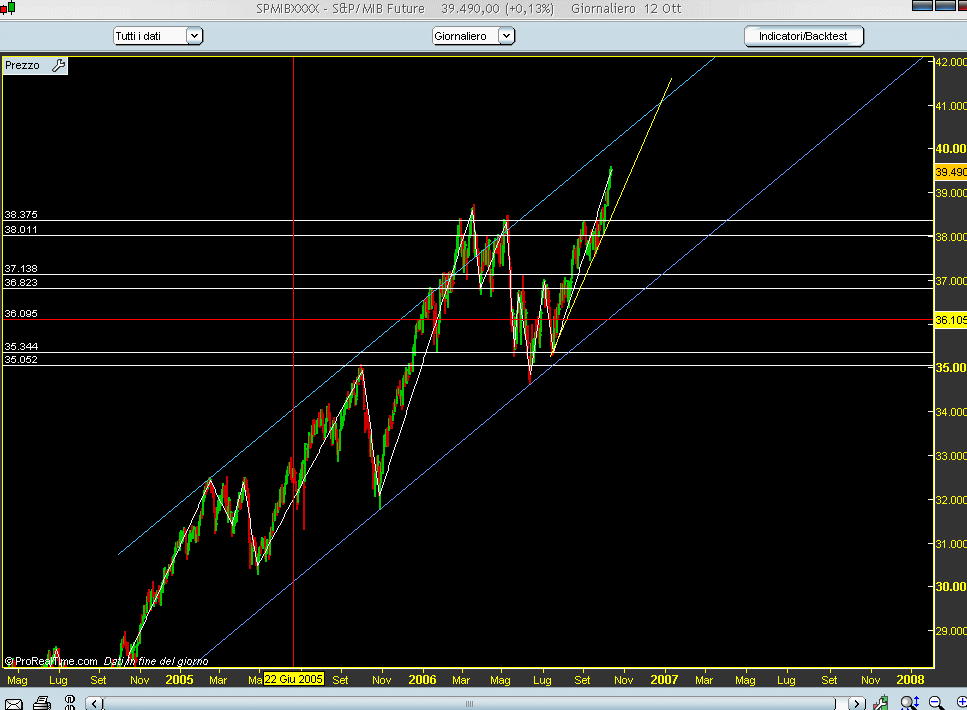Viewport: 967px width, 710px height.
Task: Open price settings via the Prezzo wrench
Action: pyautogui.click(x=59, y=65)
